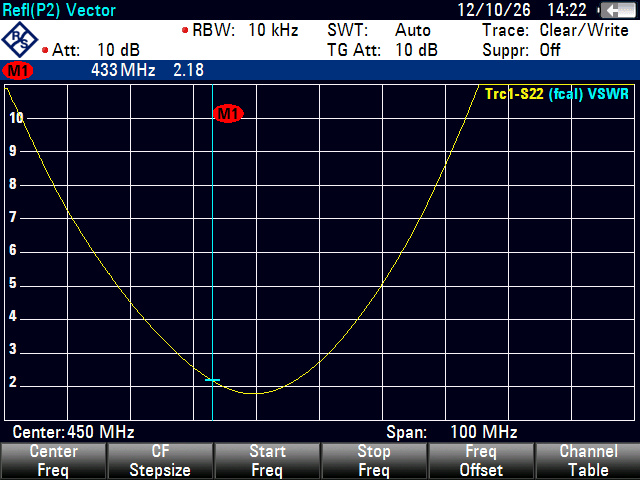Click the Y-axis label 2
This screenshot has width=640, height=480.
tap(13, 382)
